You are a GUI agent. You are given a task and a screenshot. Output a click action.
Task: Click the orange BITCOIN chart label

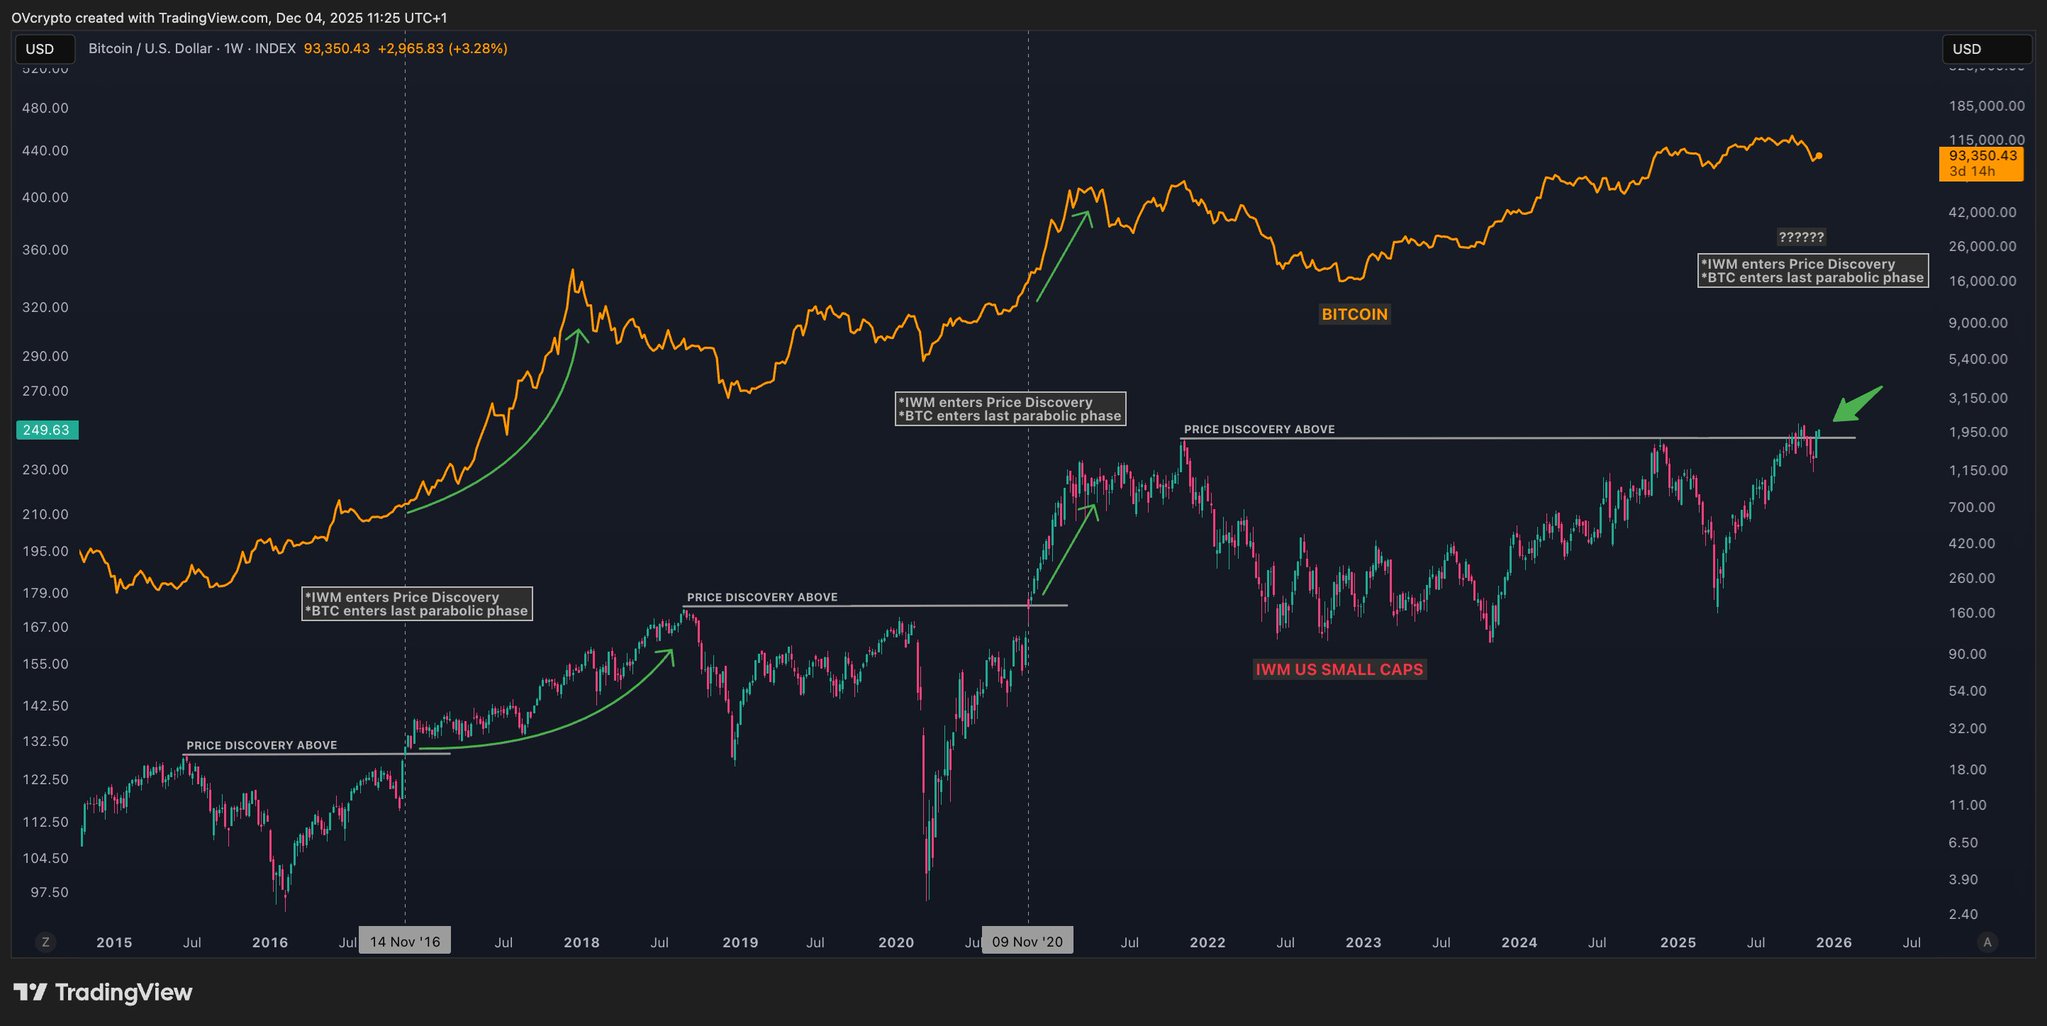tap(1355, 314)
